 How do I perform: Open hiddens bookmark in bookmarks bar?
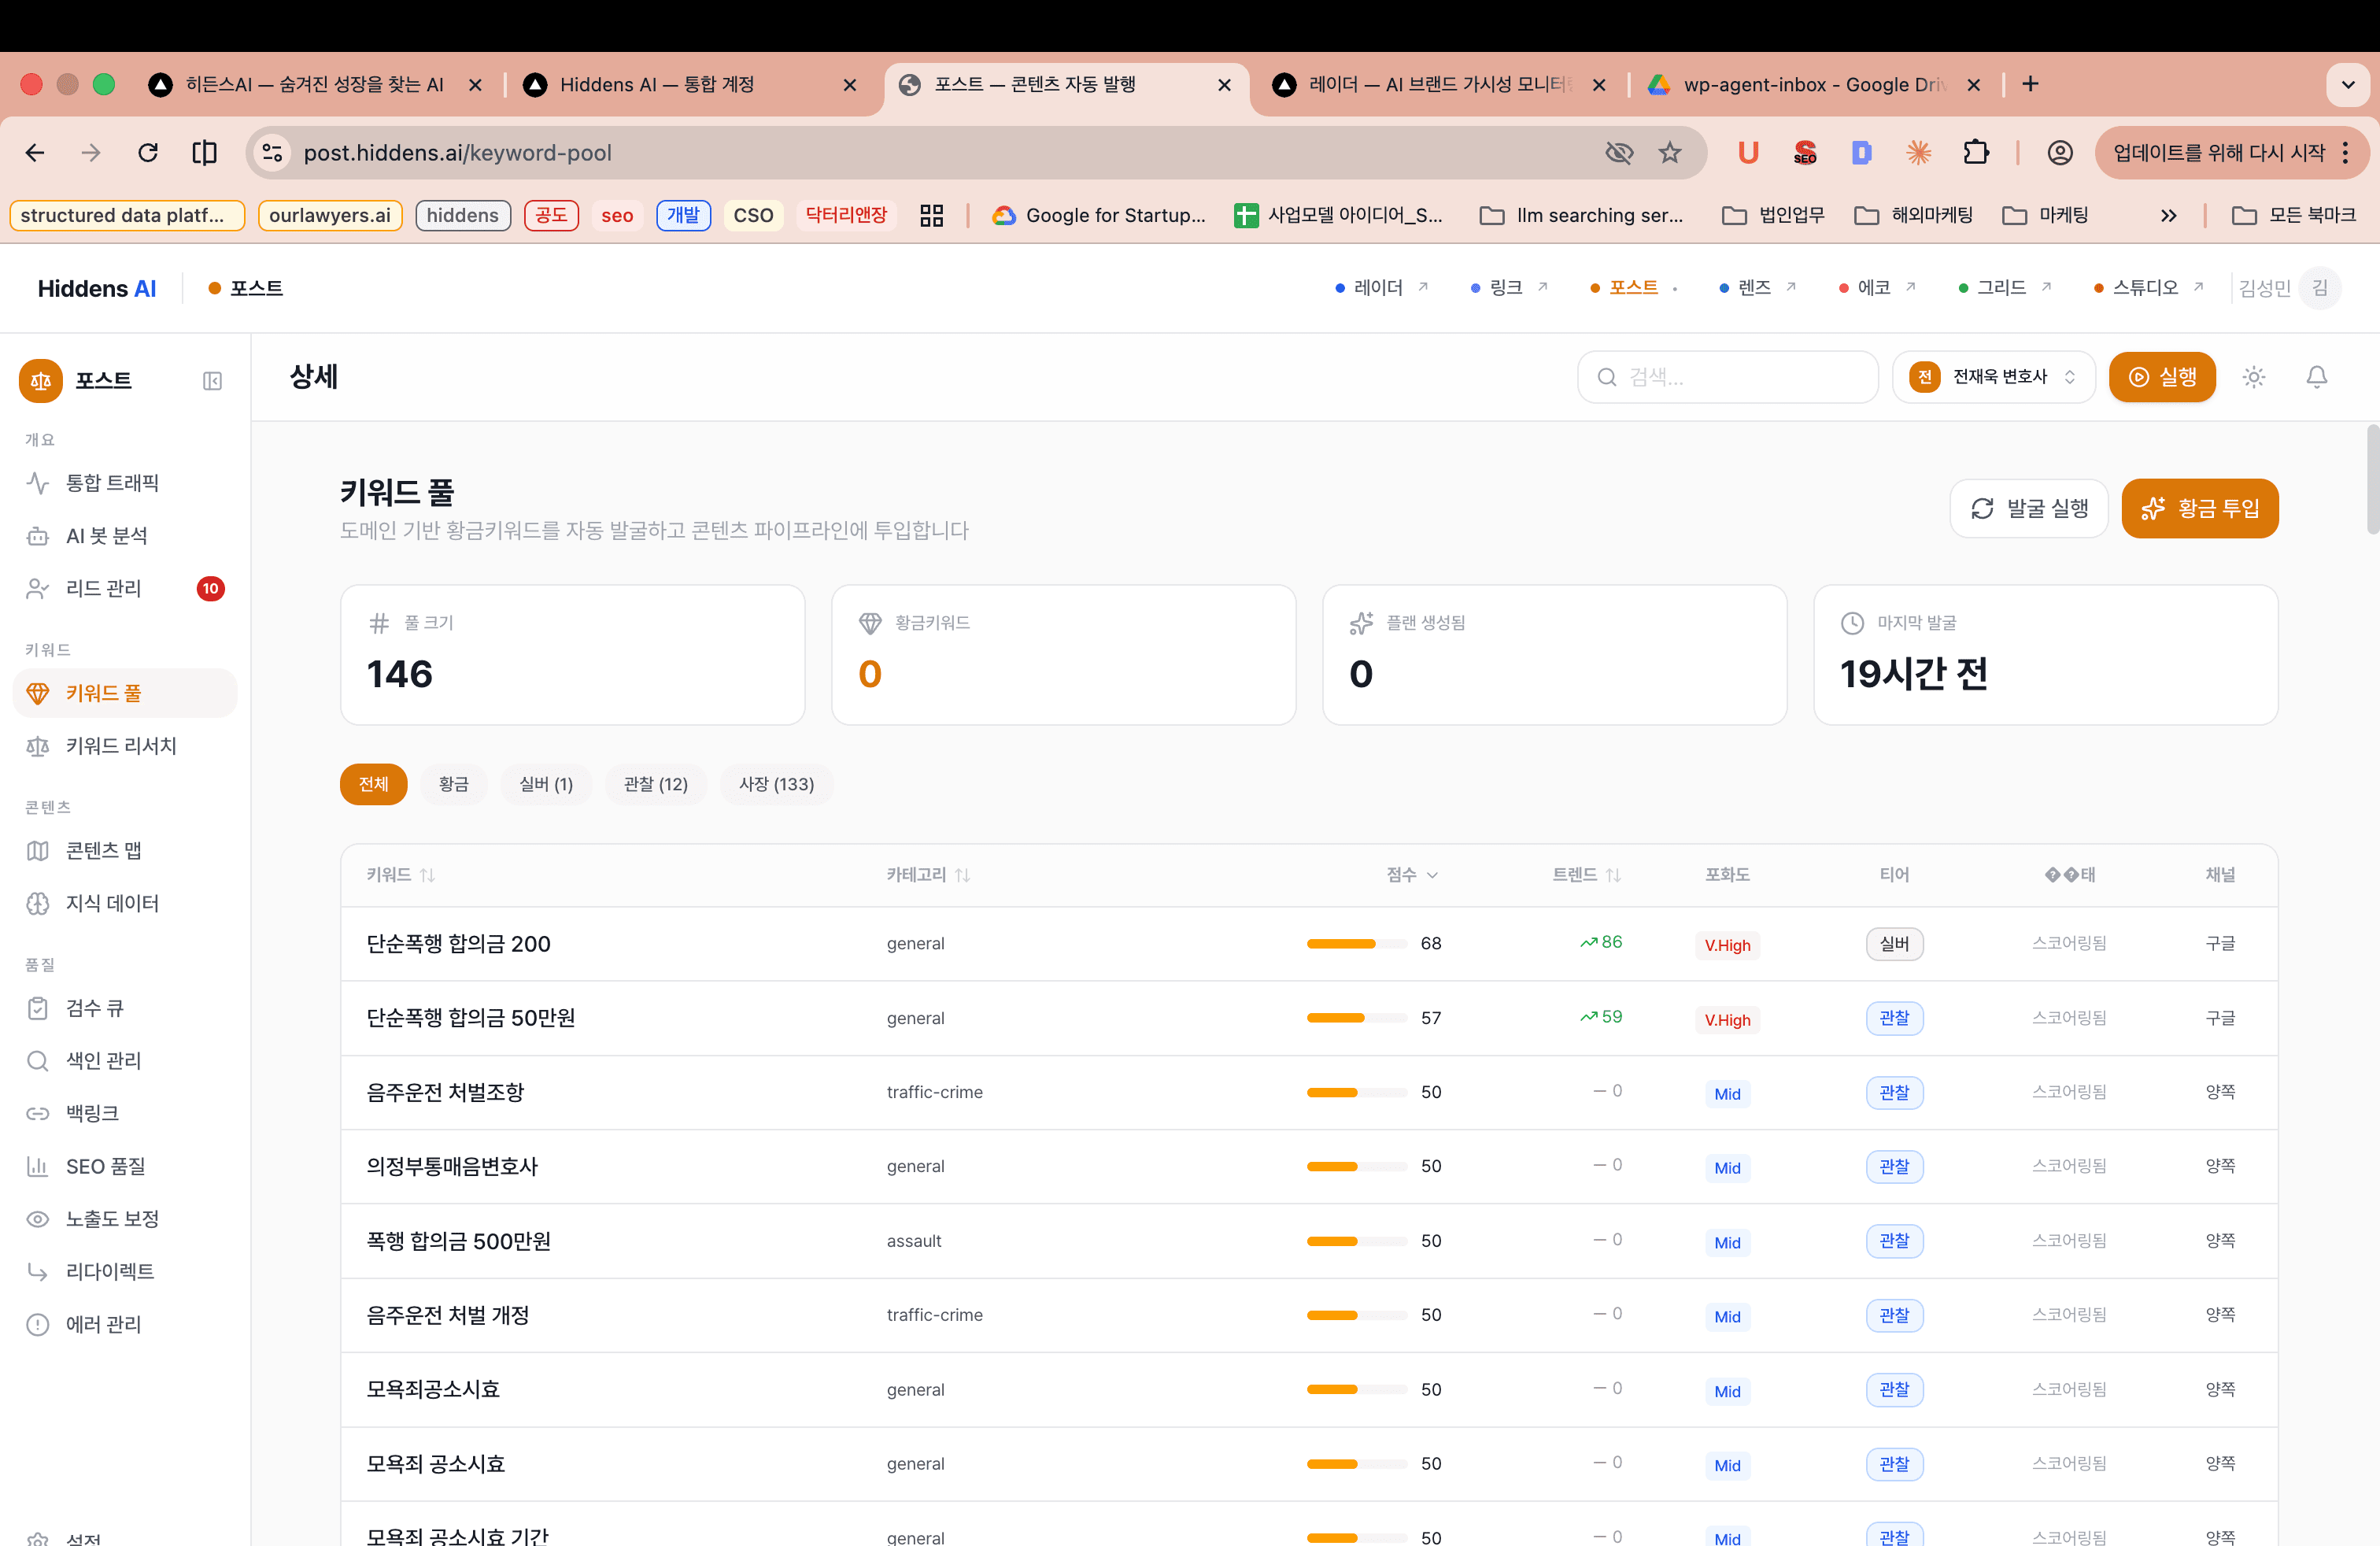463,215
